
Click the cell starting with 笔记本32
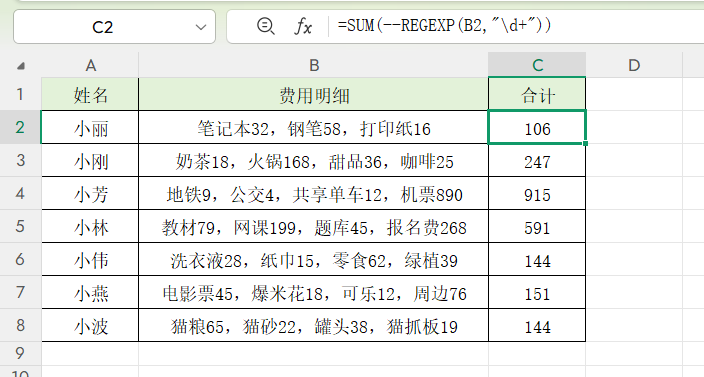coord(313,127)
